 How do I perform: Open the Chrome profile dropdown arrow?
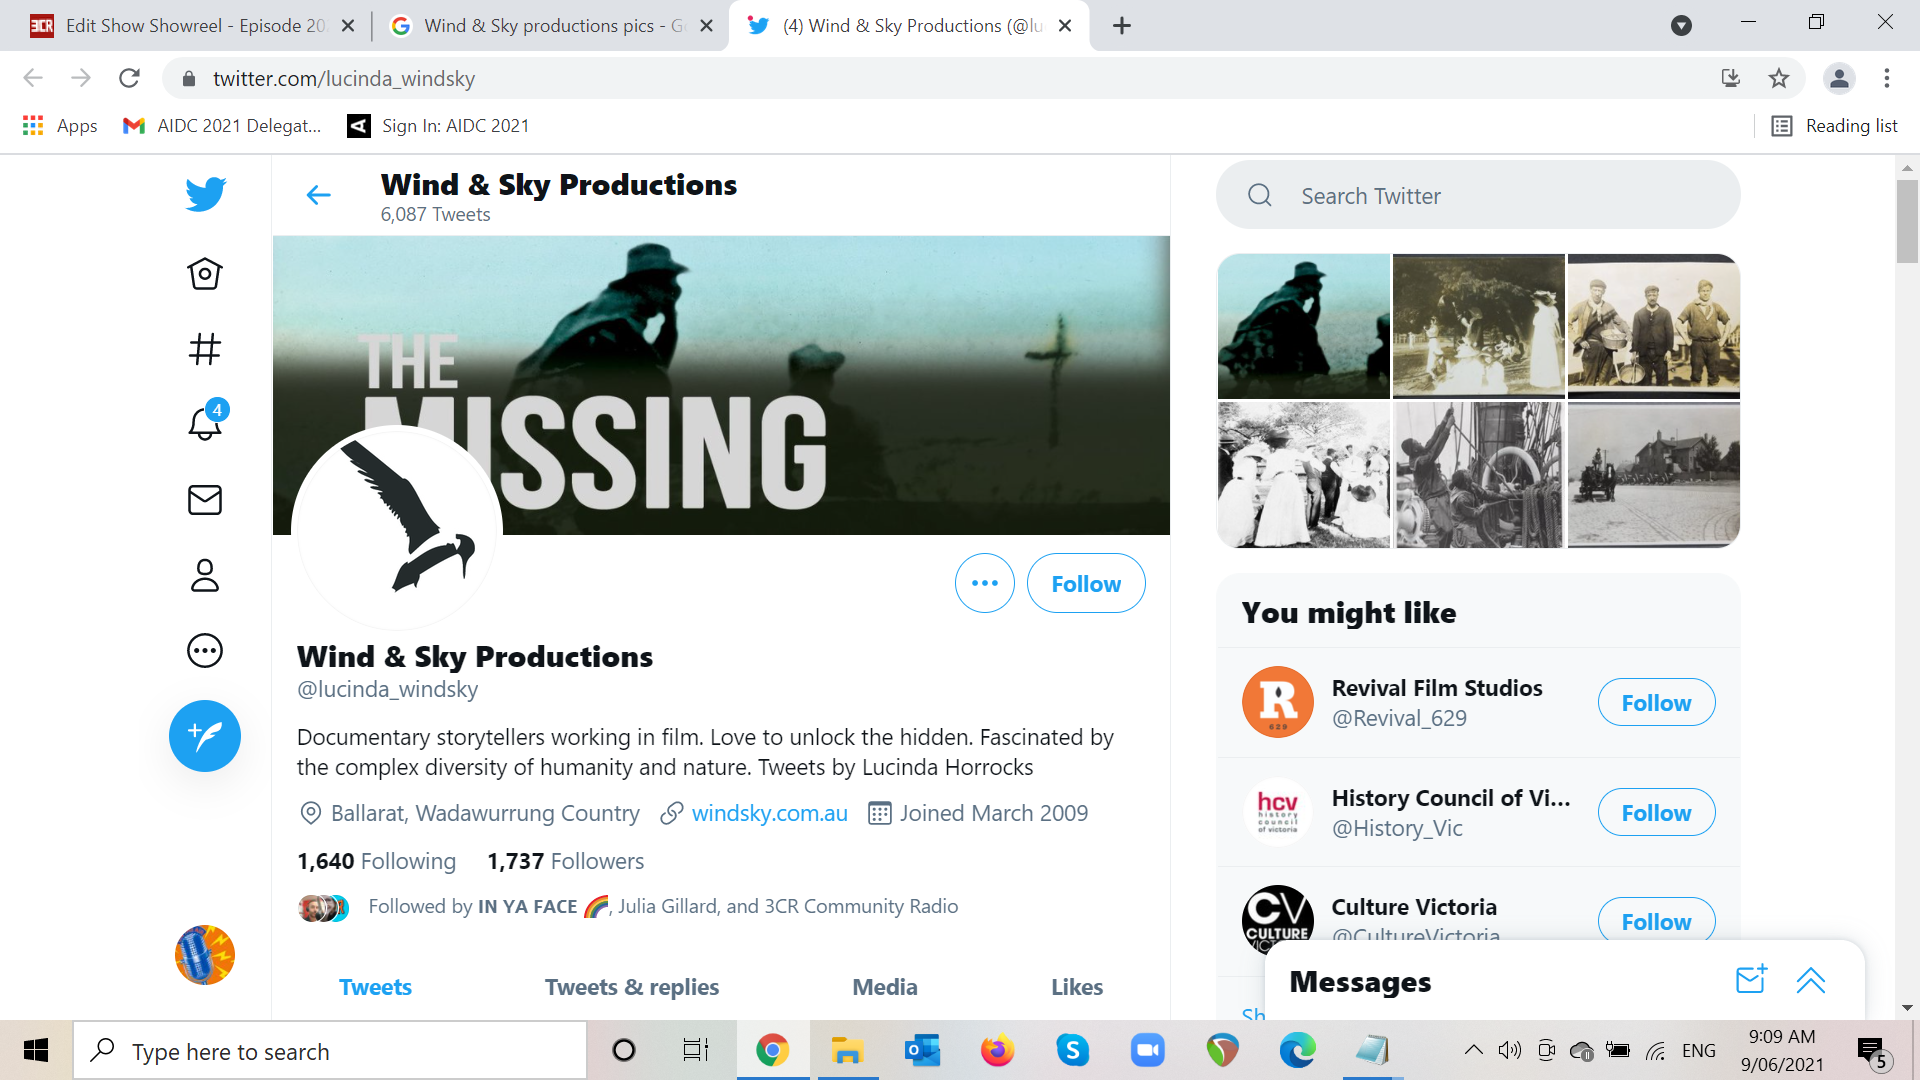pyautogui.click(x=1681, y=26)
